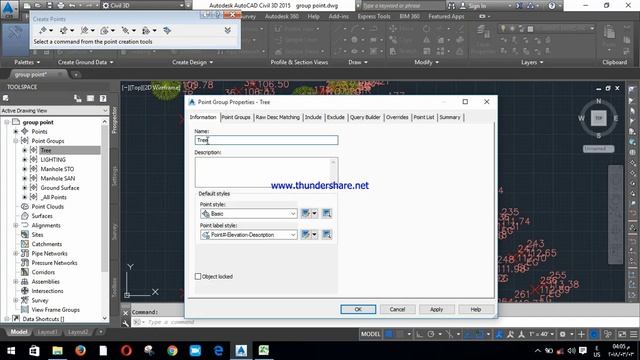Click the Cancel button
640x360 pixels.
397,309
